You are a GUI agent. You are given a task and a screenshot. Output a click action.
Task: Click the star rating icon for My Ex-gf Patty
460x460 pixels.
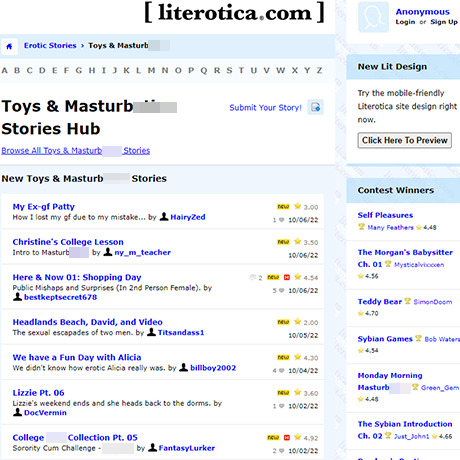pyautogui.click(x=298, y=206)
